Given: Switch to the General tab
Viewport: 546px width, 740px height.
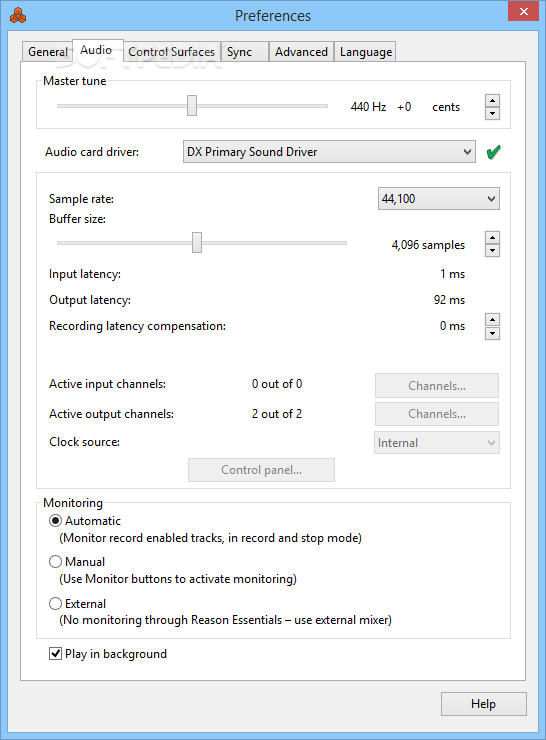Looking at the screenshot, I should click(x=47, y=51).
